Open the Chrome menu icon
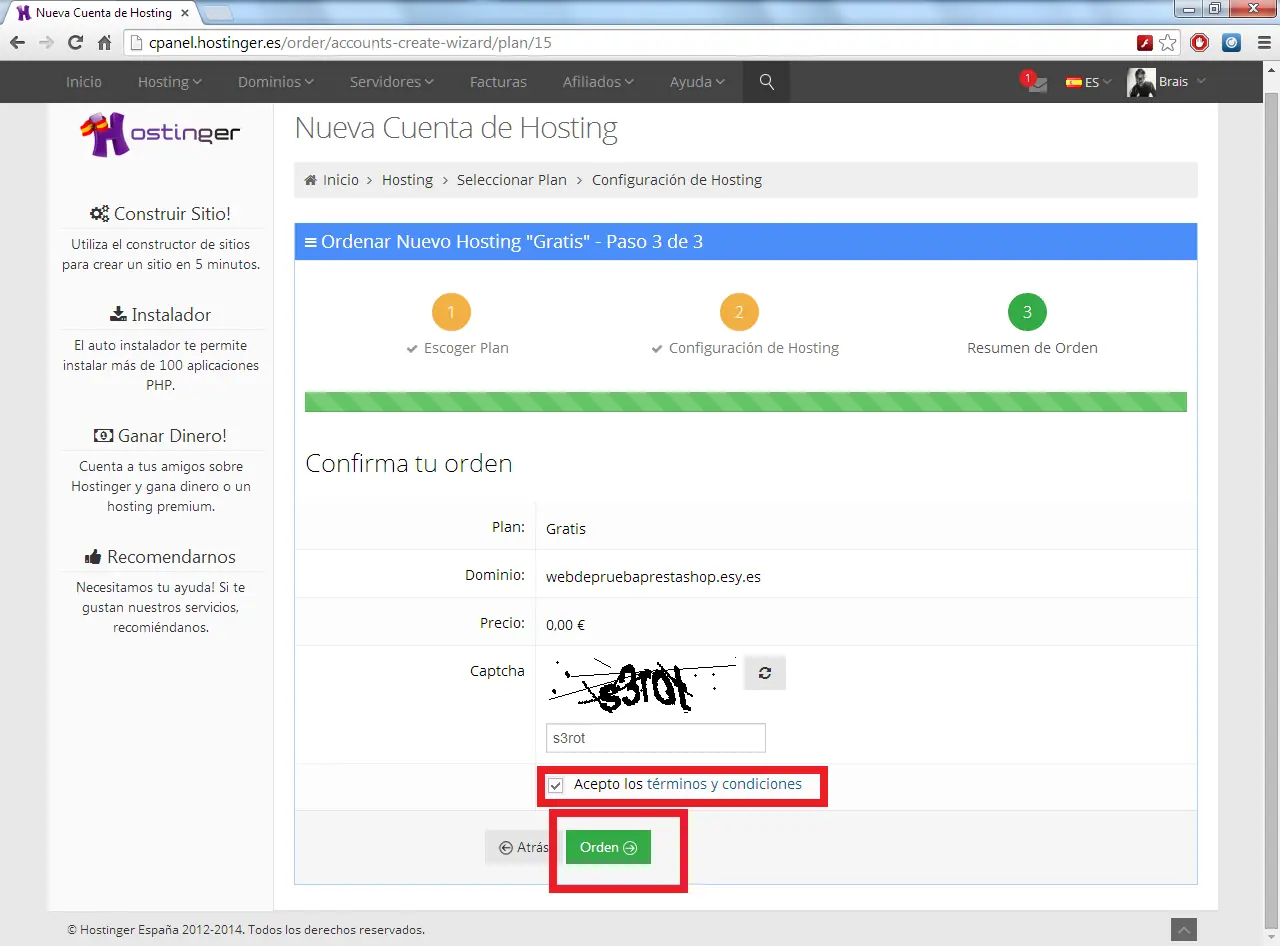 (1262, 43)
